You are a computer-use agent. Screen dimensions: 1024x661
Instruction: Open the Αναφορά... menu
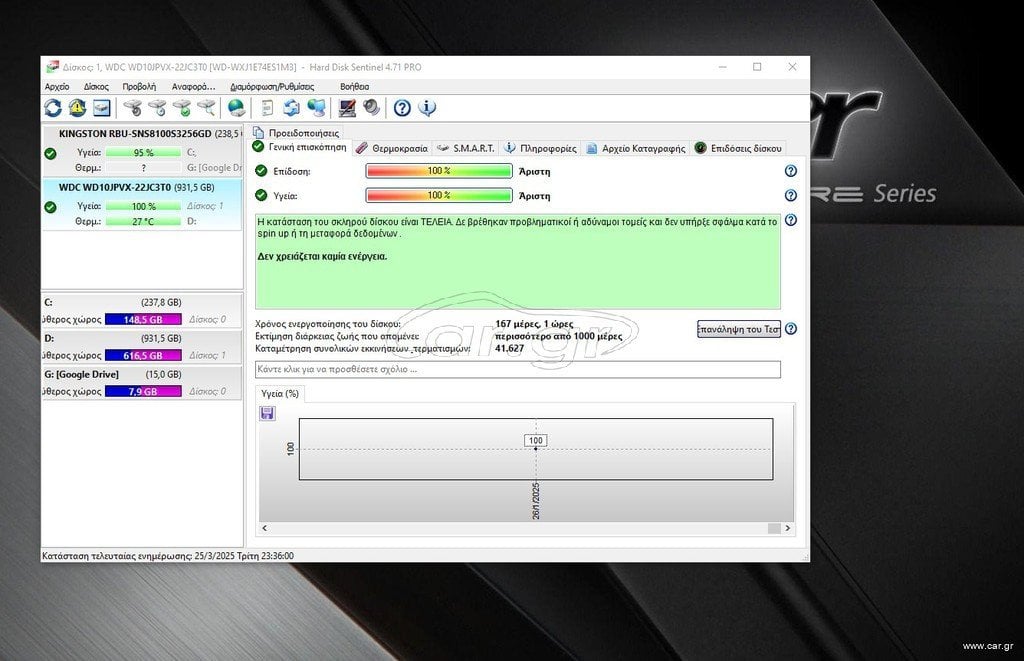coord(193,87)
